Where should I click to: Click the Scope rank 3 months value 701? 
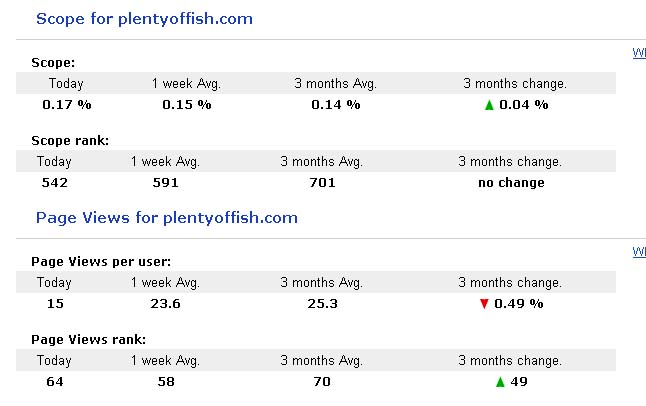tap(322, 182)
